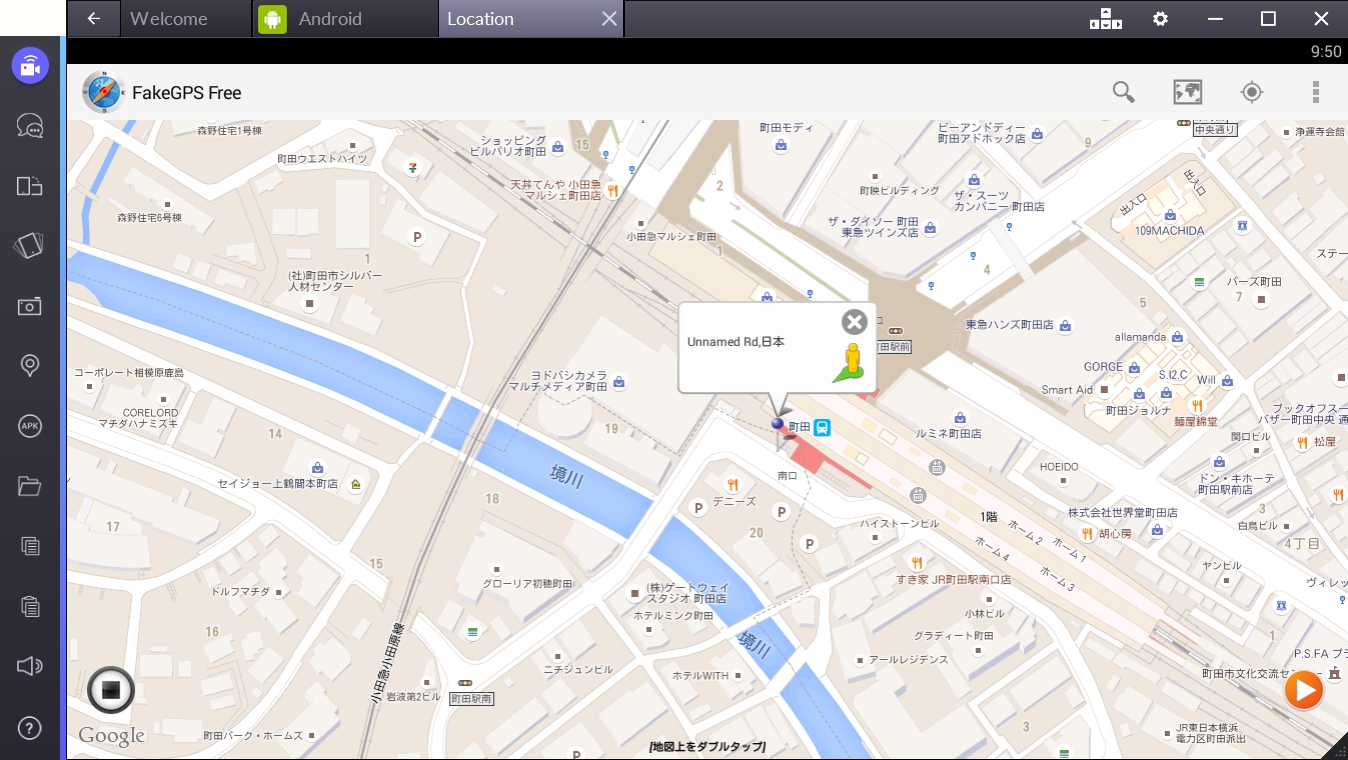1348x760 pixels.
Task: Click the "コーポレート相模原鹿島" map label
Action: click(129, 373)
